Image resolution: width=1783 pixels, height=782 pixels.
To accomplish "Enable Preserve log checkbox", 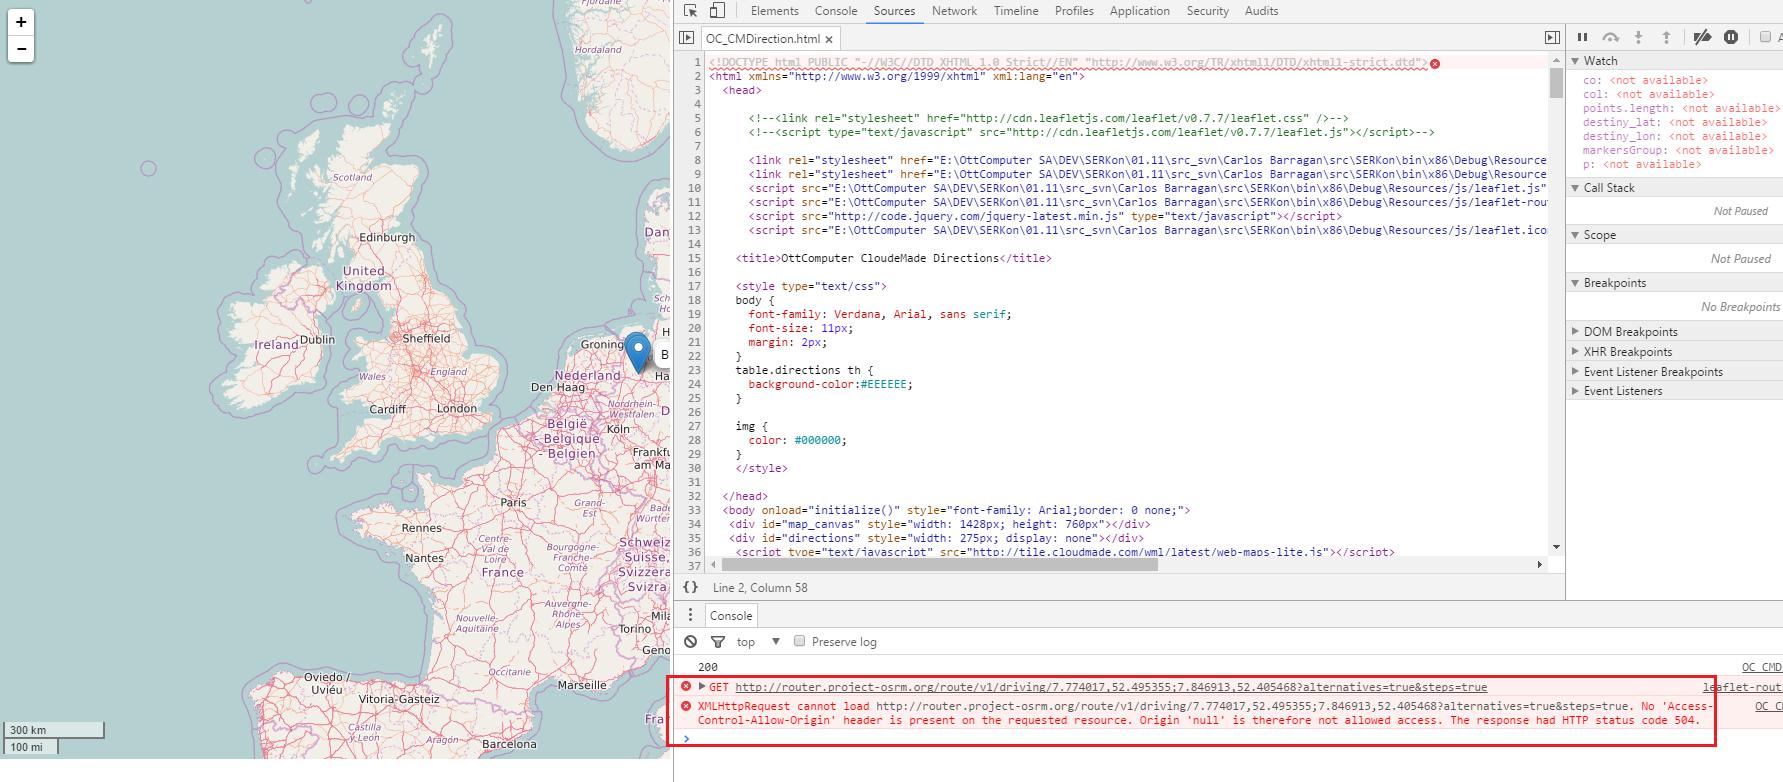I will coord(799,641).
